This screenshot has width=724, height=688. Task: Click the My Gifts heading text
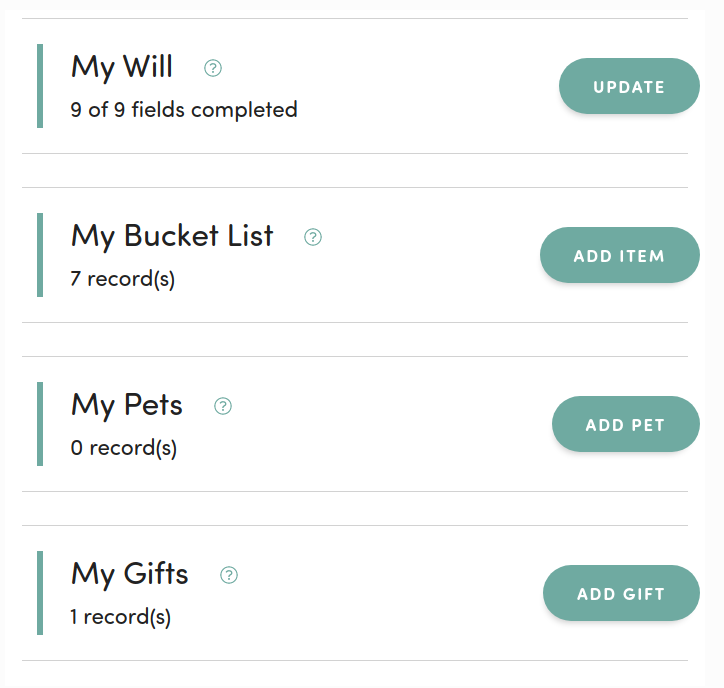point(130,574)
